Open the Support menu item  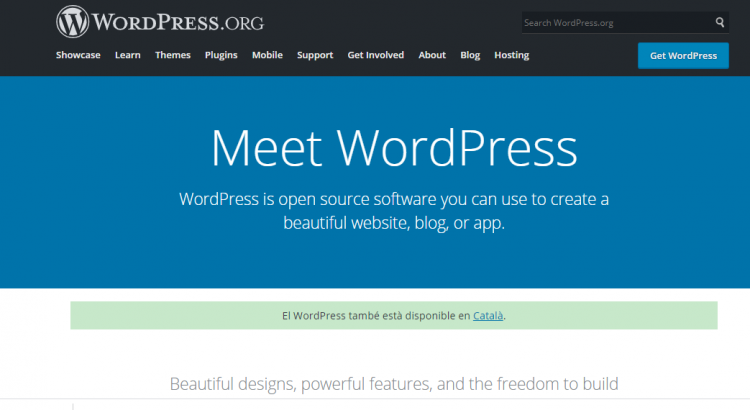(315, 55)
